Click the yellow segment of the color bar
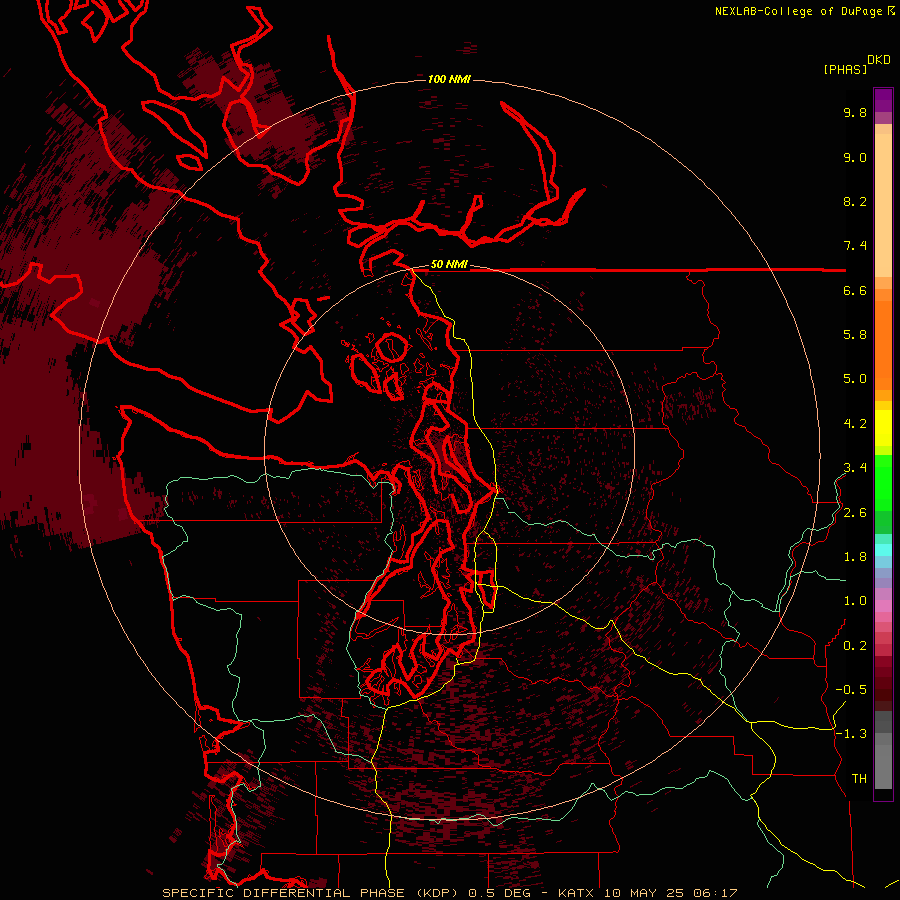Image resolution: width=900 pixels, height=900 pixels. tap(883, 427)
